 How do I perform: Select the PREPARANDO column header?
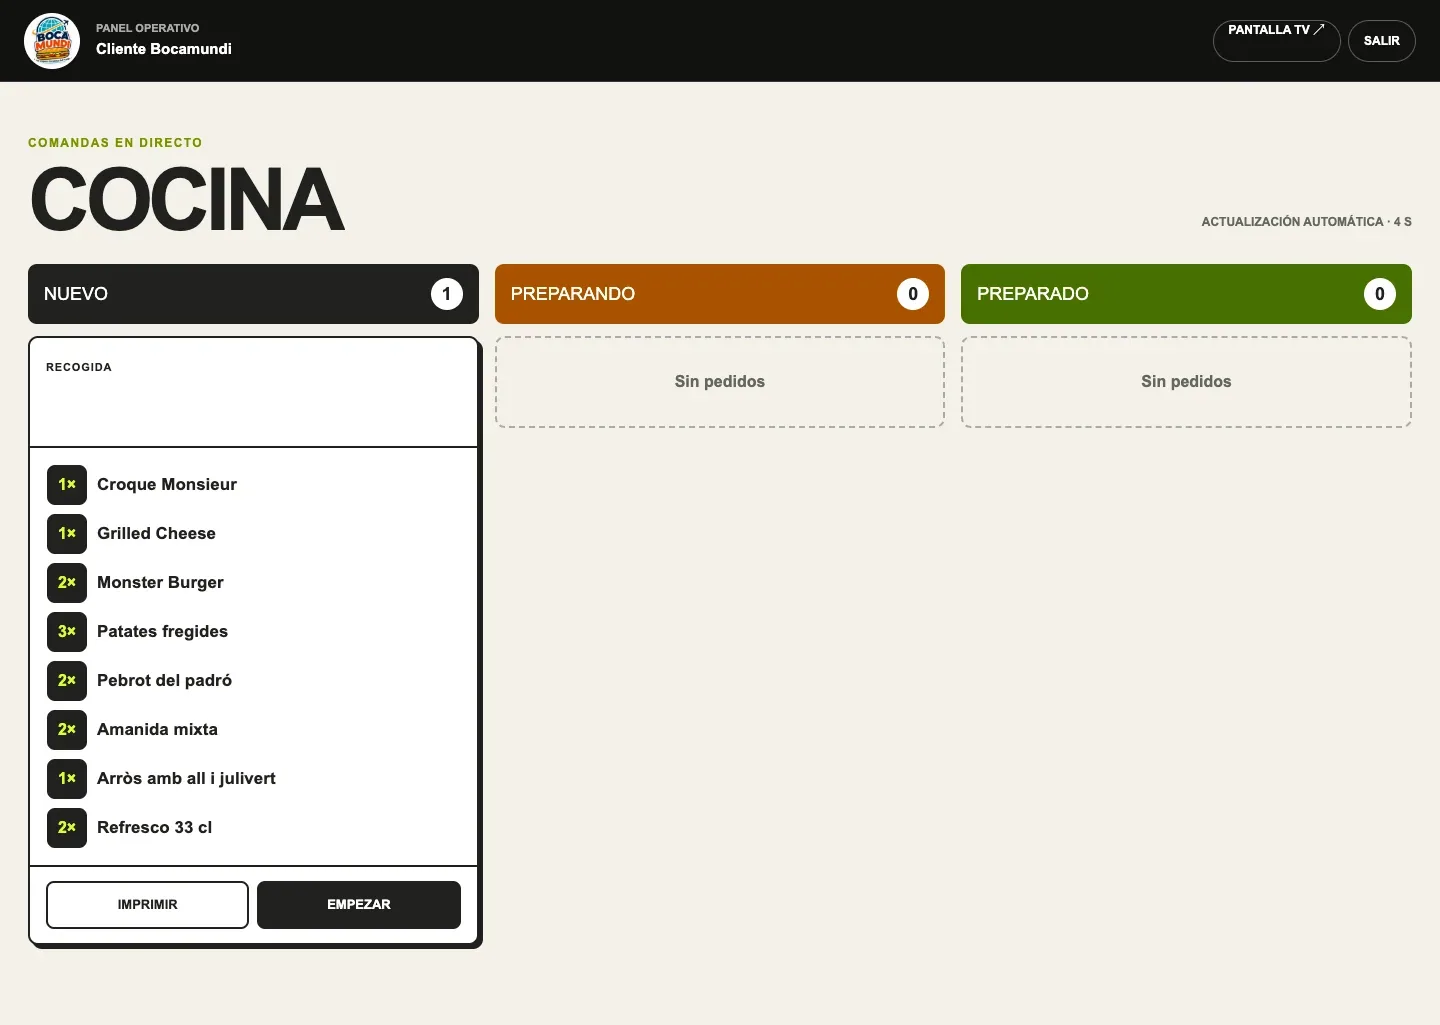coord(720,294)
